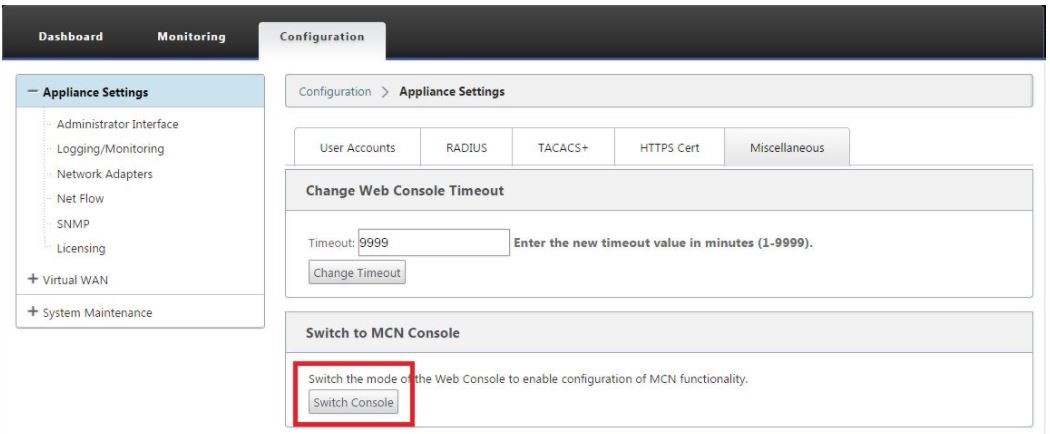The width and height of the screenshot is (1050, 434).
Task: Click the Change Web Console Timeout heading
Action: click(404, 190)
